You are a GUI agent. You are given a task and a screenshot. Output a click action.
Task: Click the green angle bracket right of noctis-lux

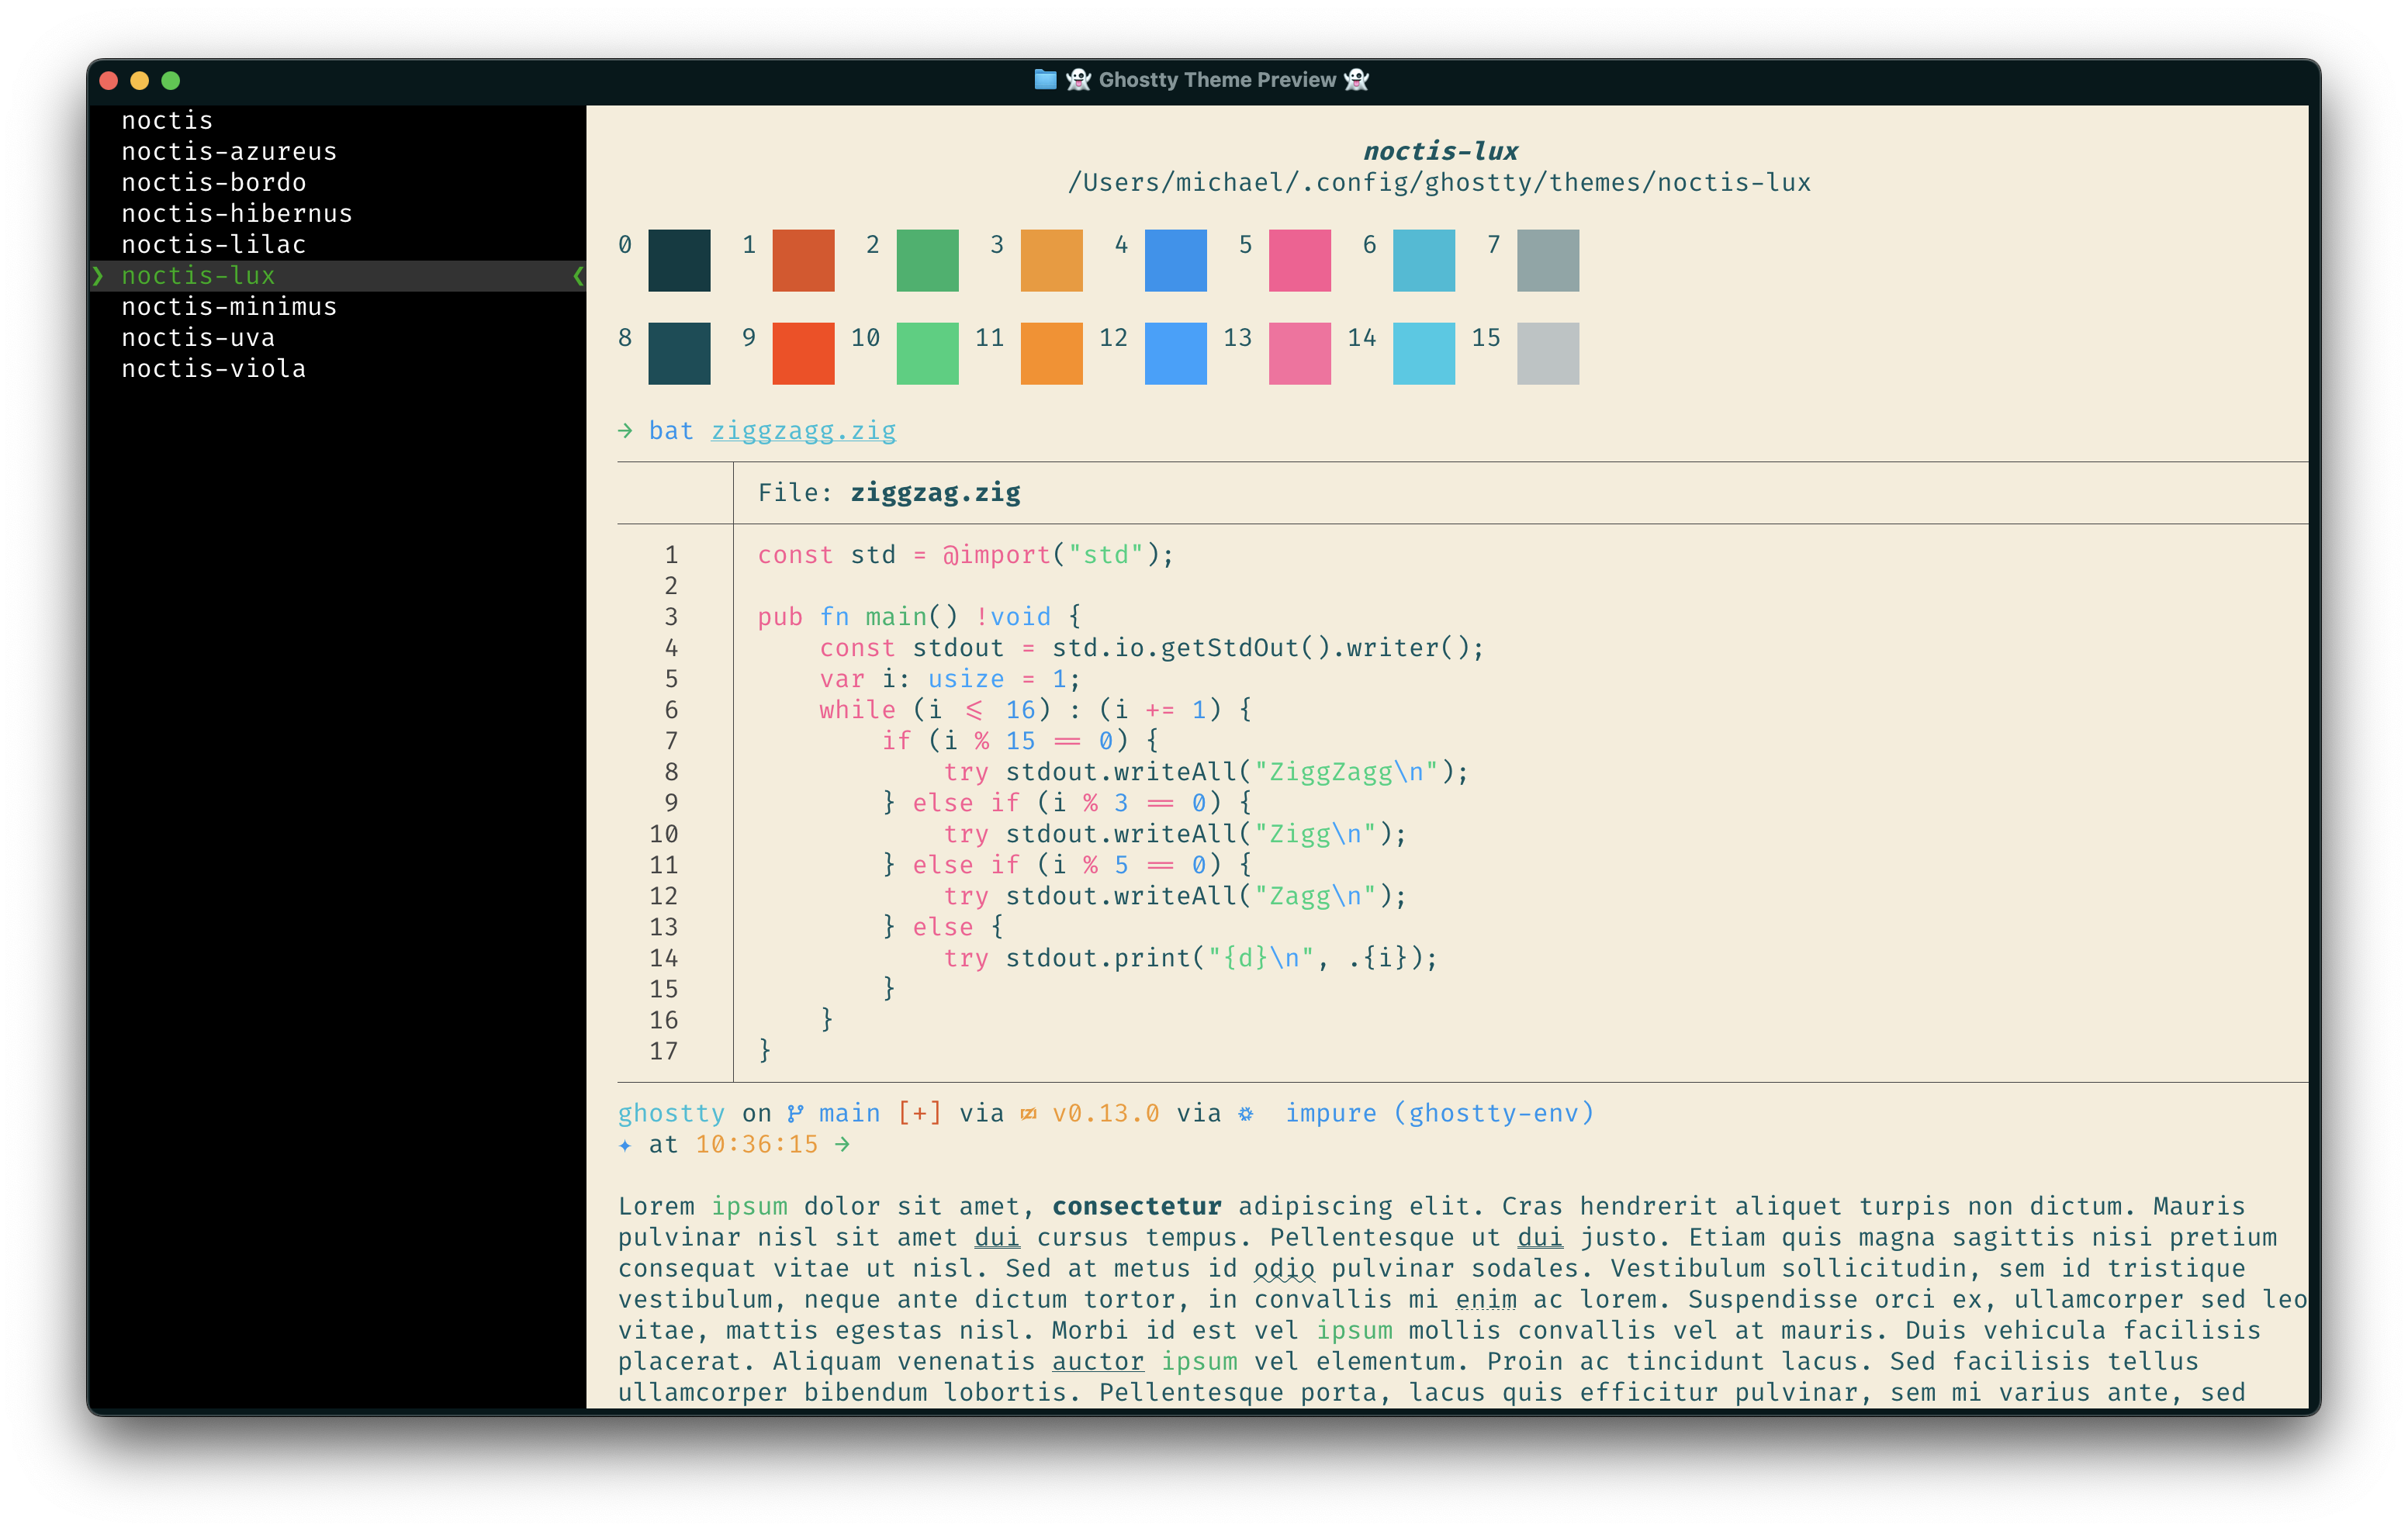(x=578, y=275)
